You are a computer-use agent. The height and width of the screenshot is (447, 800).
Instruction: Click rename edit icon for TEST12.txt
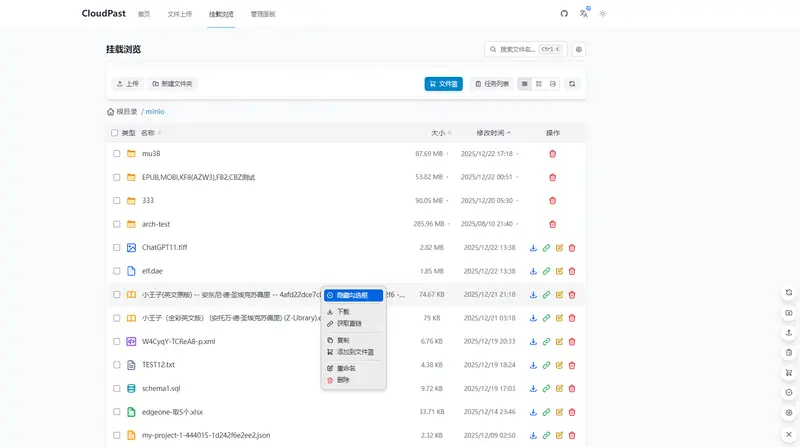coord(559,365)
